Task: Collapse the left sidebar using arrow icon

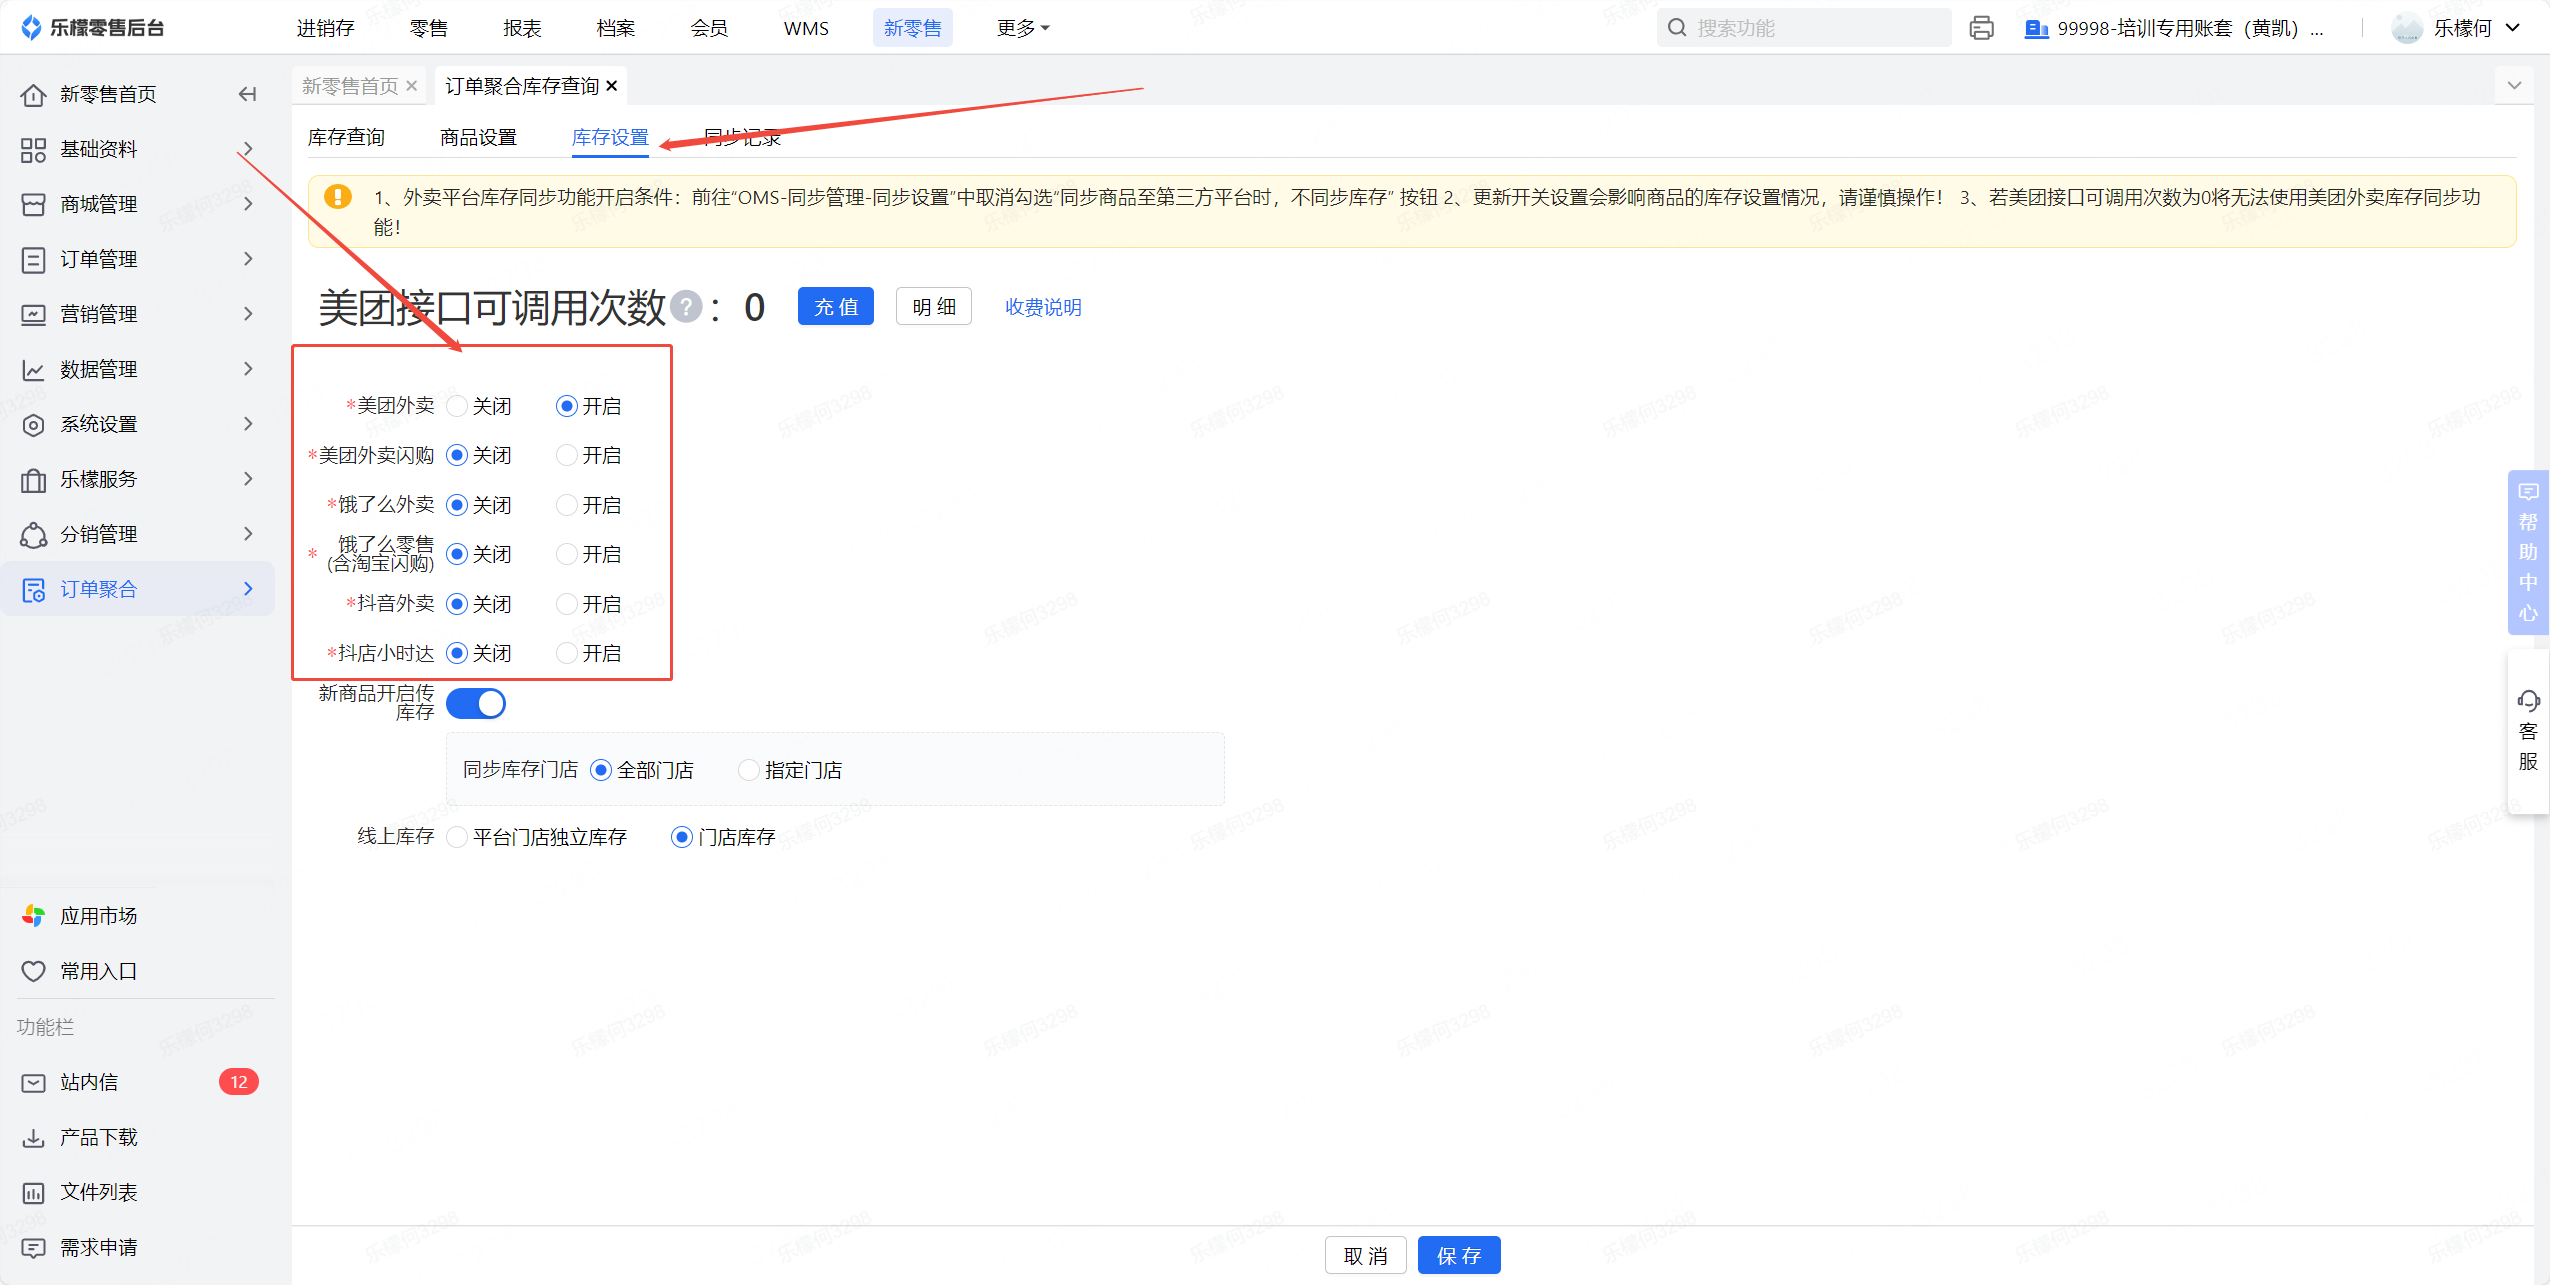Action: (x=247, y=94)
